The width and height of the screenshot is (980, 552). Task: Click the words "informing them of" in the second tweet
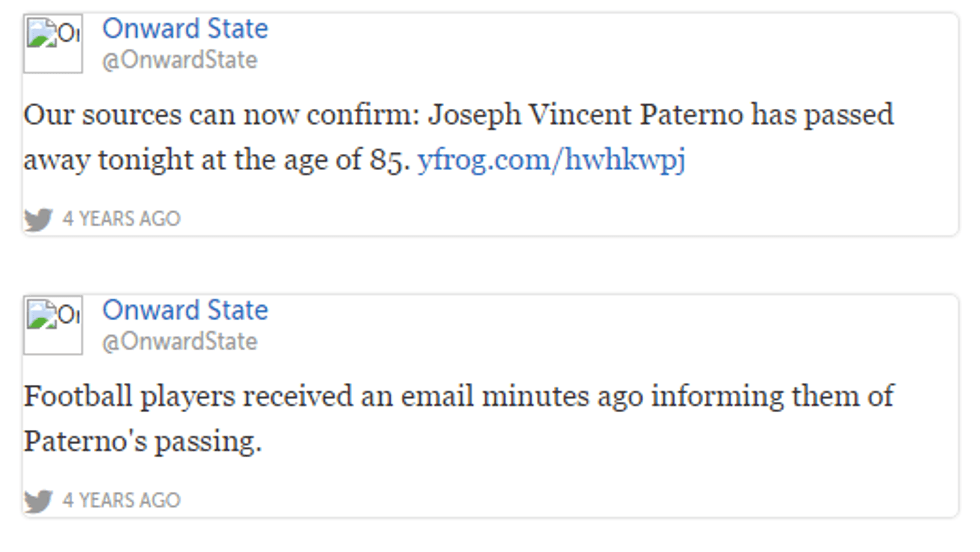click(772, 396)
